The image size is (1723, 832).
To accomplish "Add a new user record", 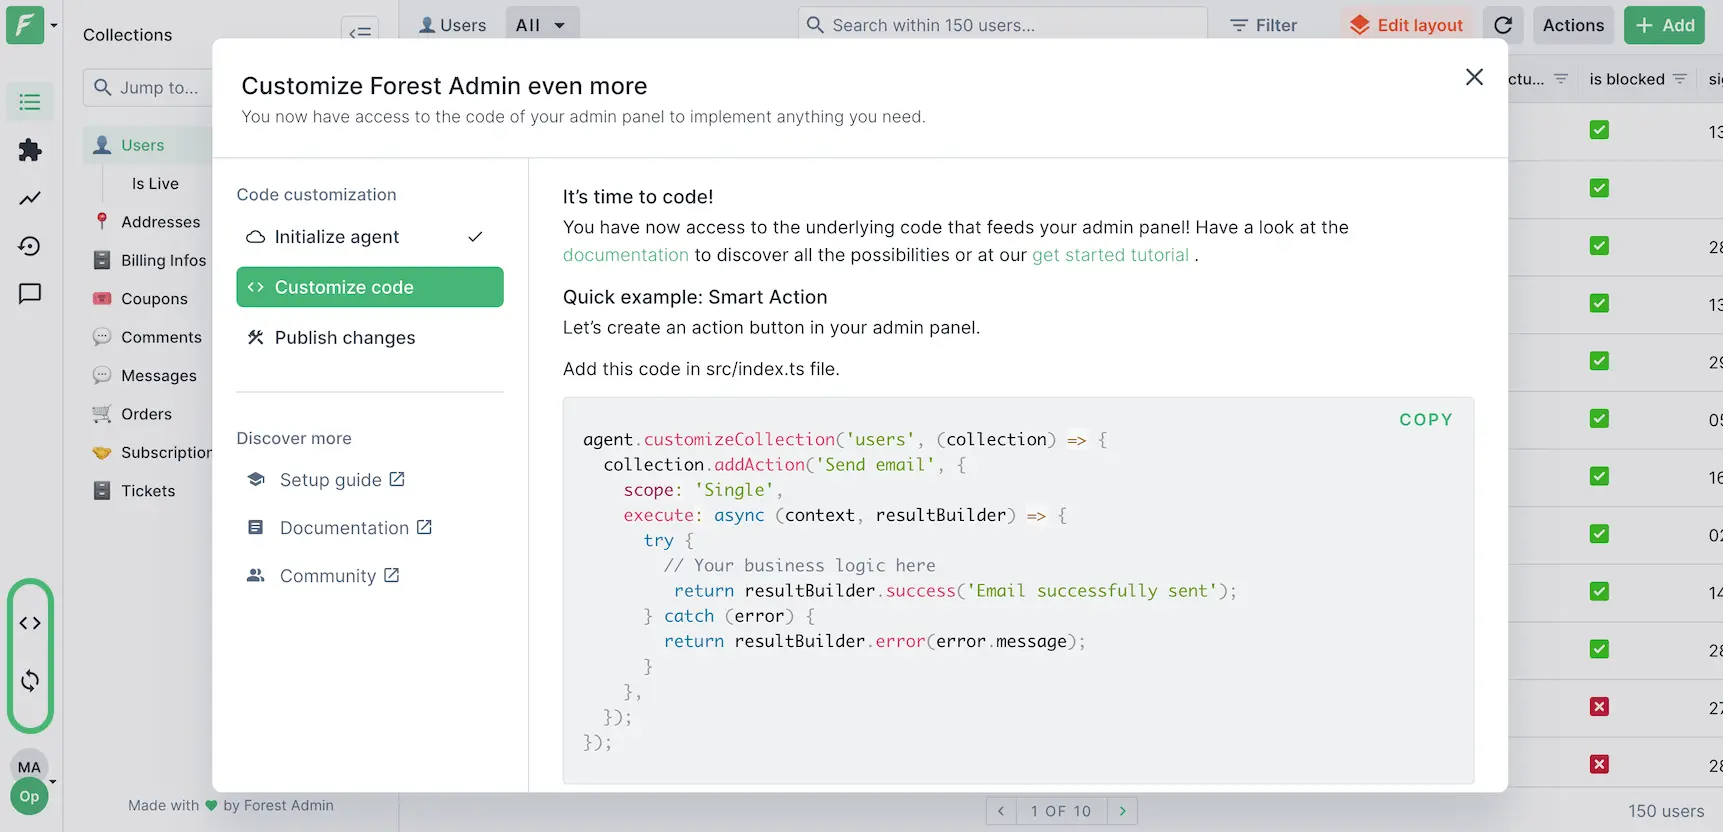I will (1665, 25).
